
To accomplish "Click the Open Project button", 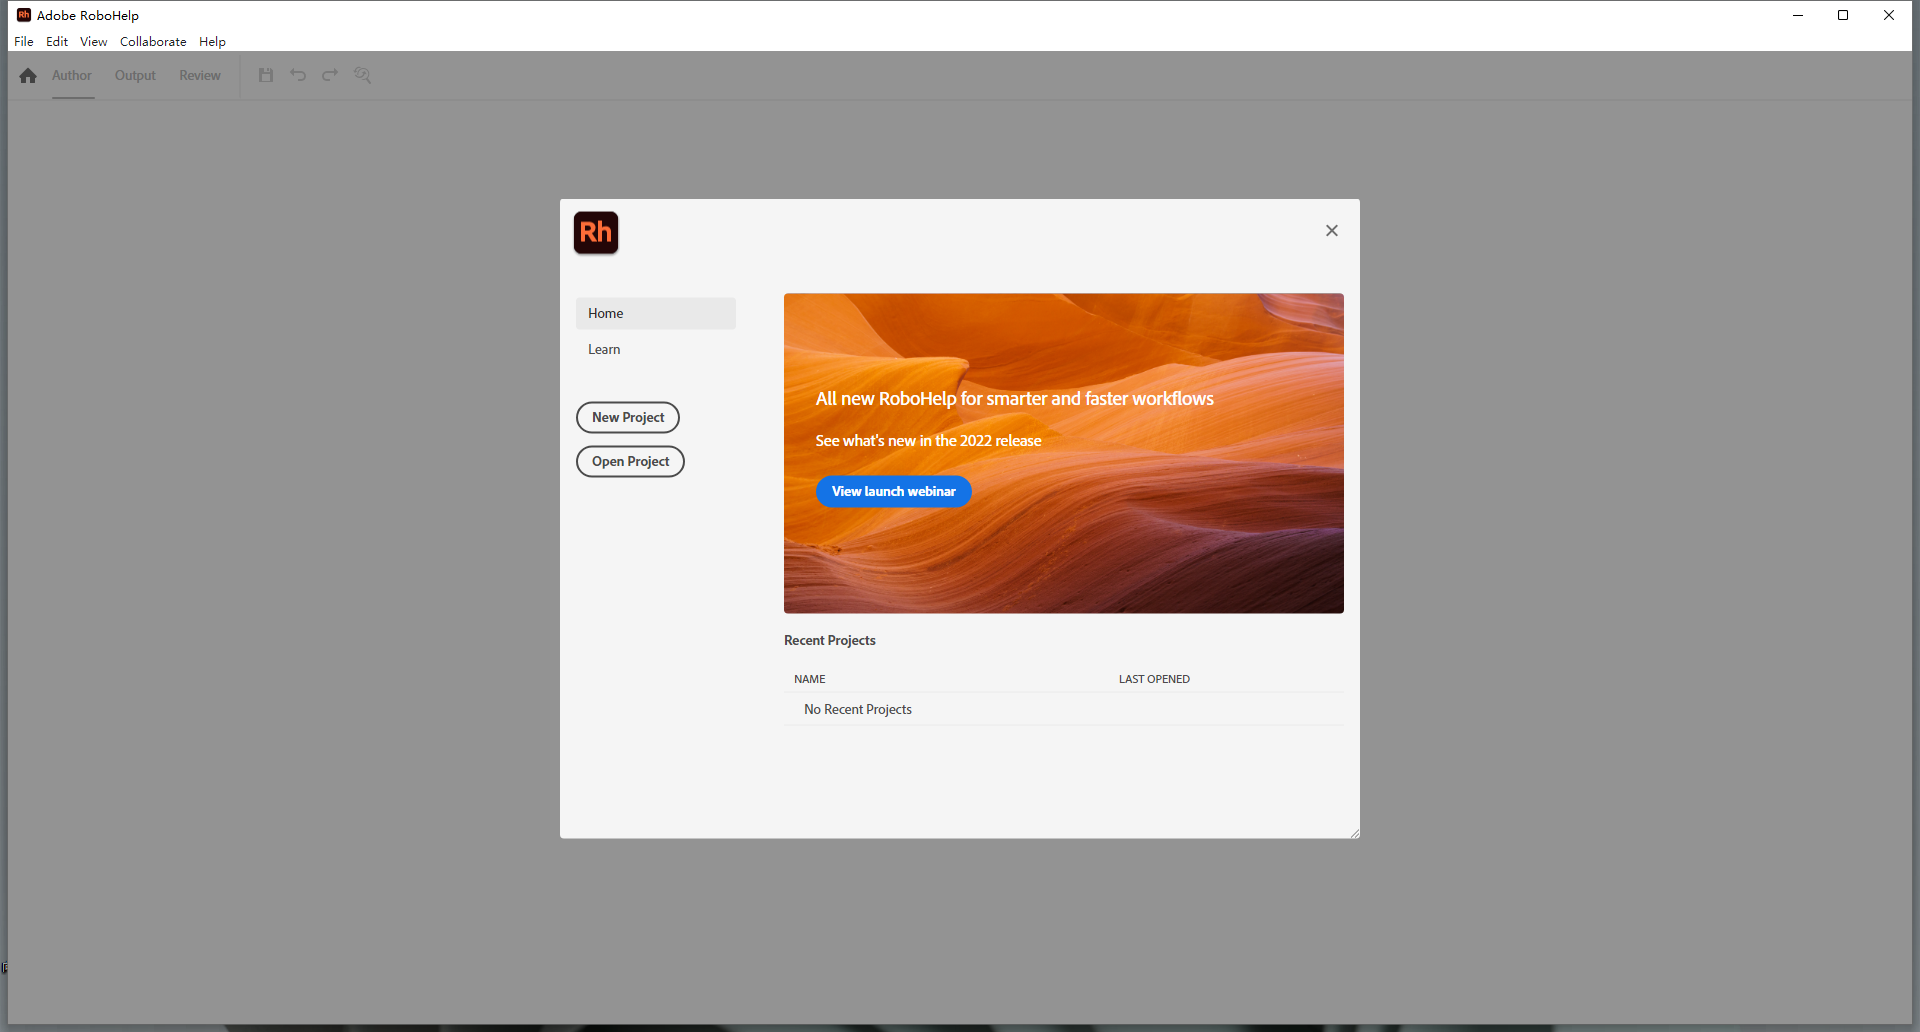I will 630,461.
